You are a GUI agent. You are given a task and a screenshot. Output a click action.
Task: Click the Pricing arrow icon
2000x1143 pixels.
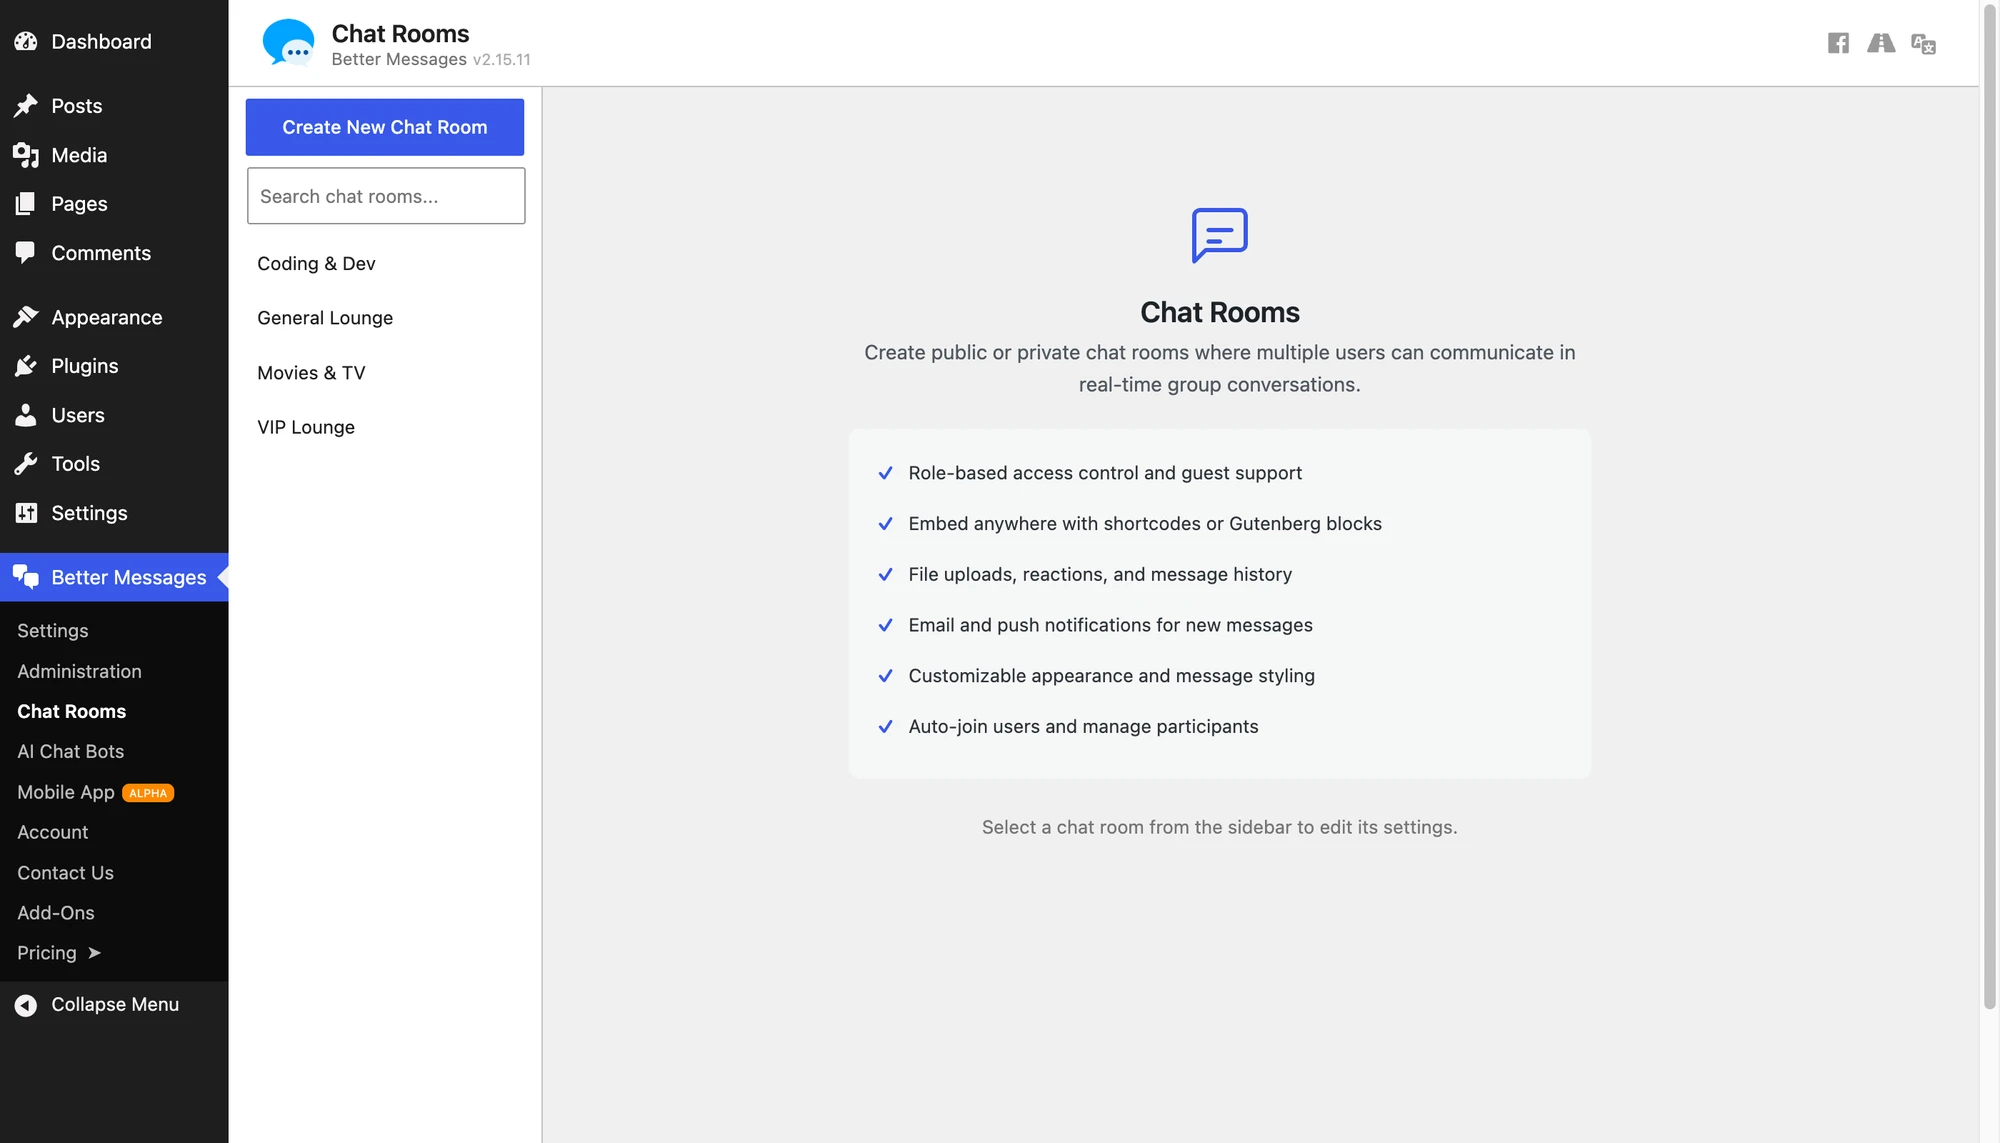pyautogui.click(x=94, y=953)
